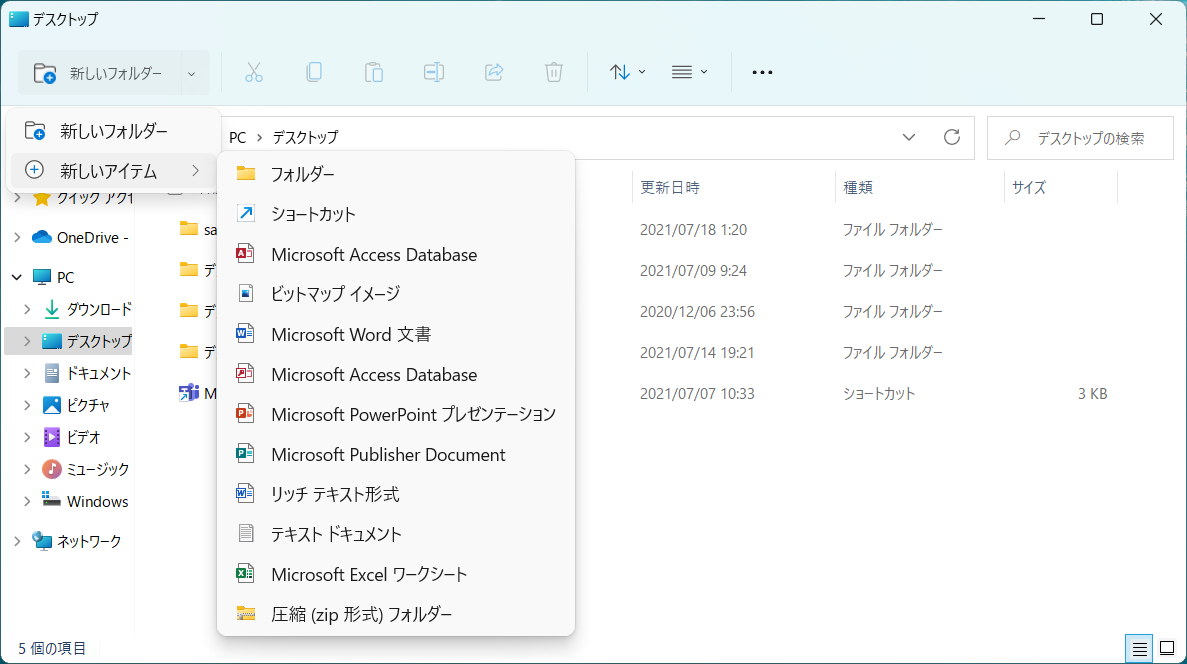Viewport: 1187px width, 664px height.
Task: Expand the ネットワーク tree node
Action: coord(17,541)
